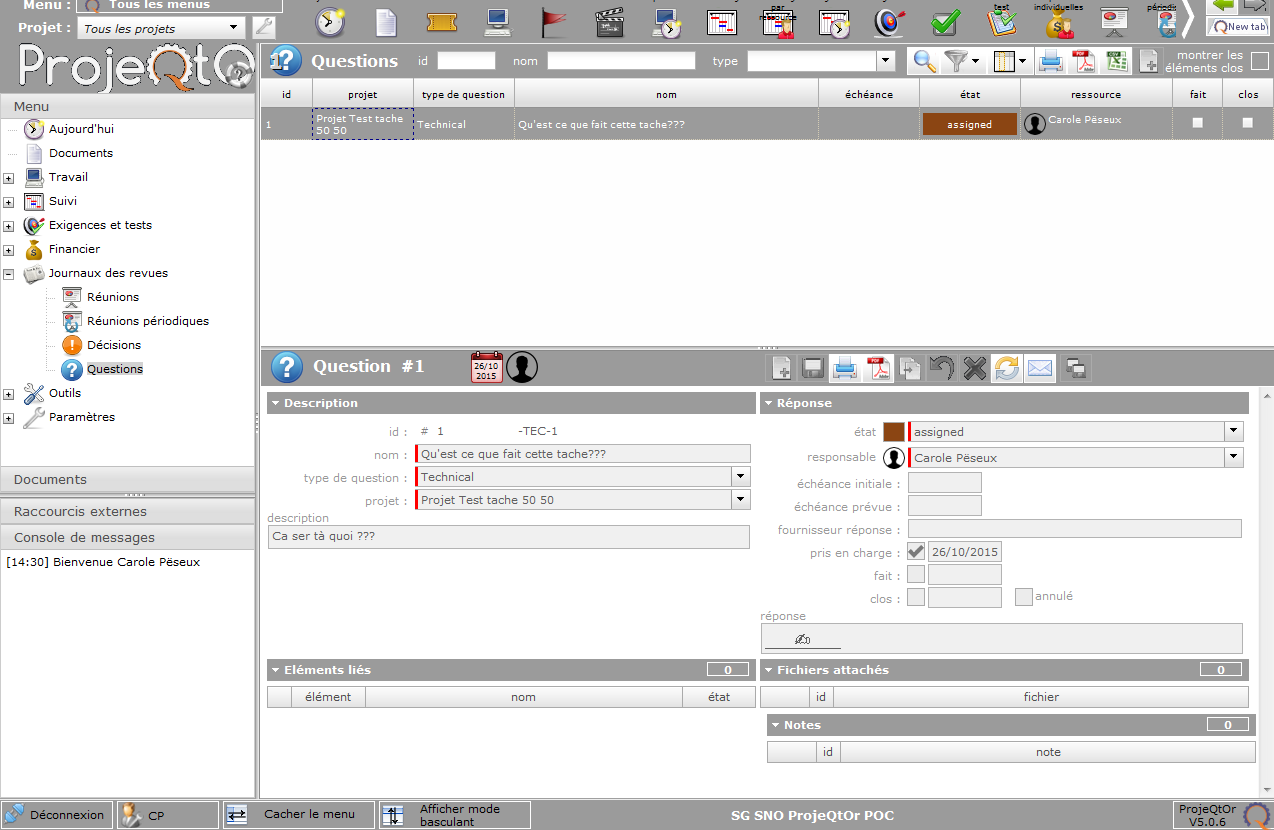Expand the Travail menu tree node
Viewport: 1274px width, 830px height.
[9, 178]
